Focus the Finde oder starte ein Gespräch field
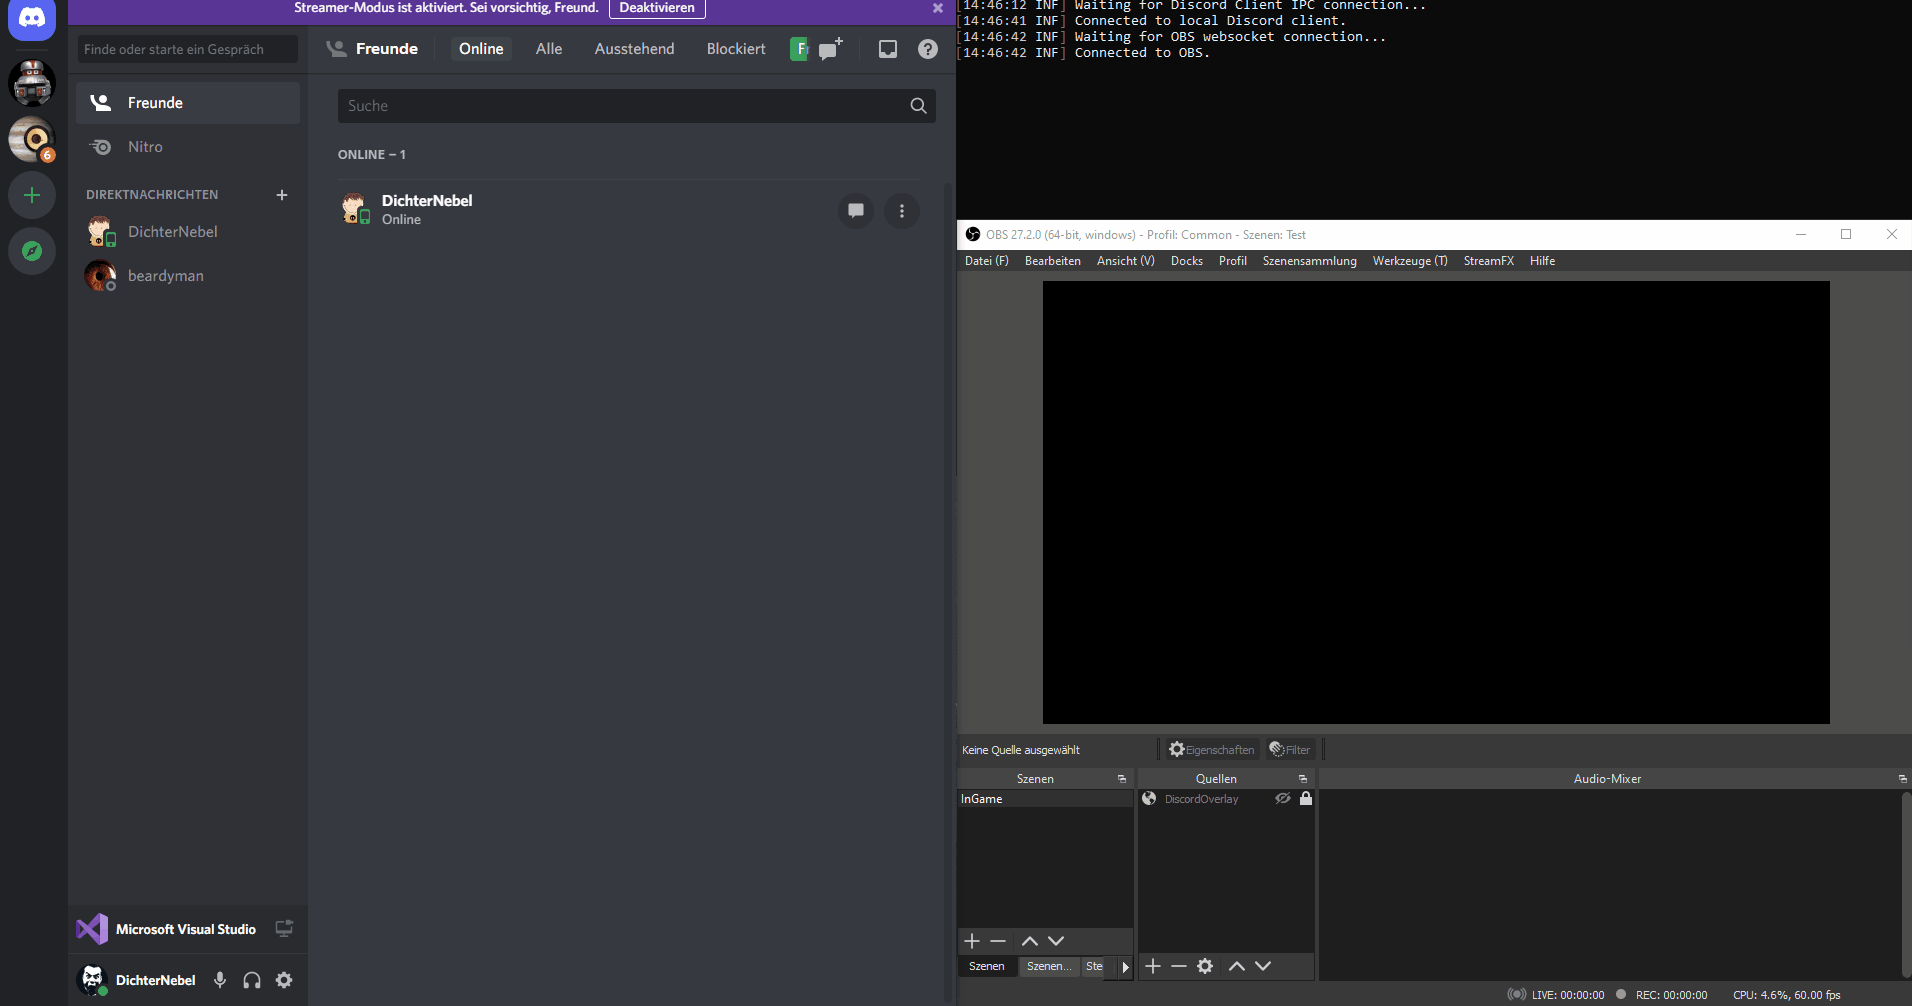 [x=188, y=49]
